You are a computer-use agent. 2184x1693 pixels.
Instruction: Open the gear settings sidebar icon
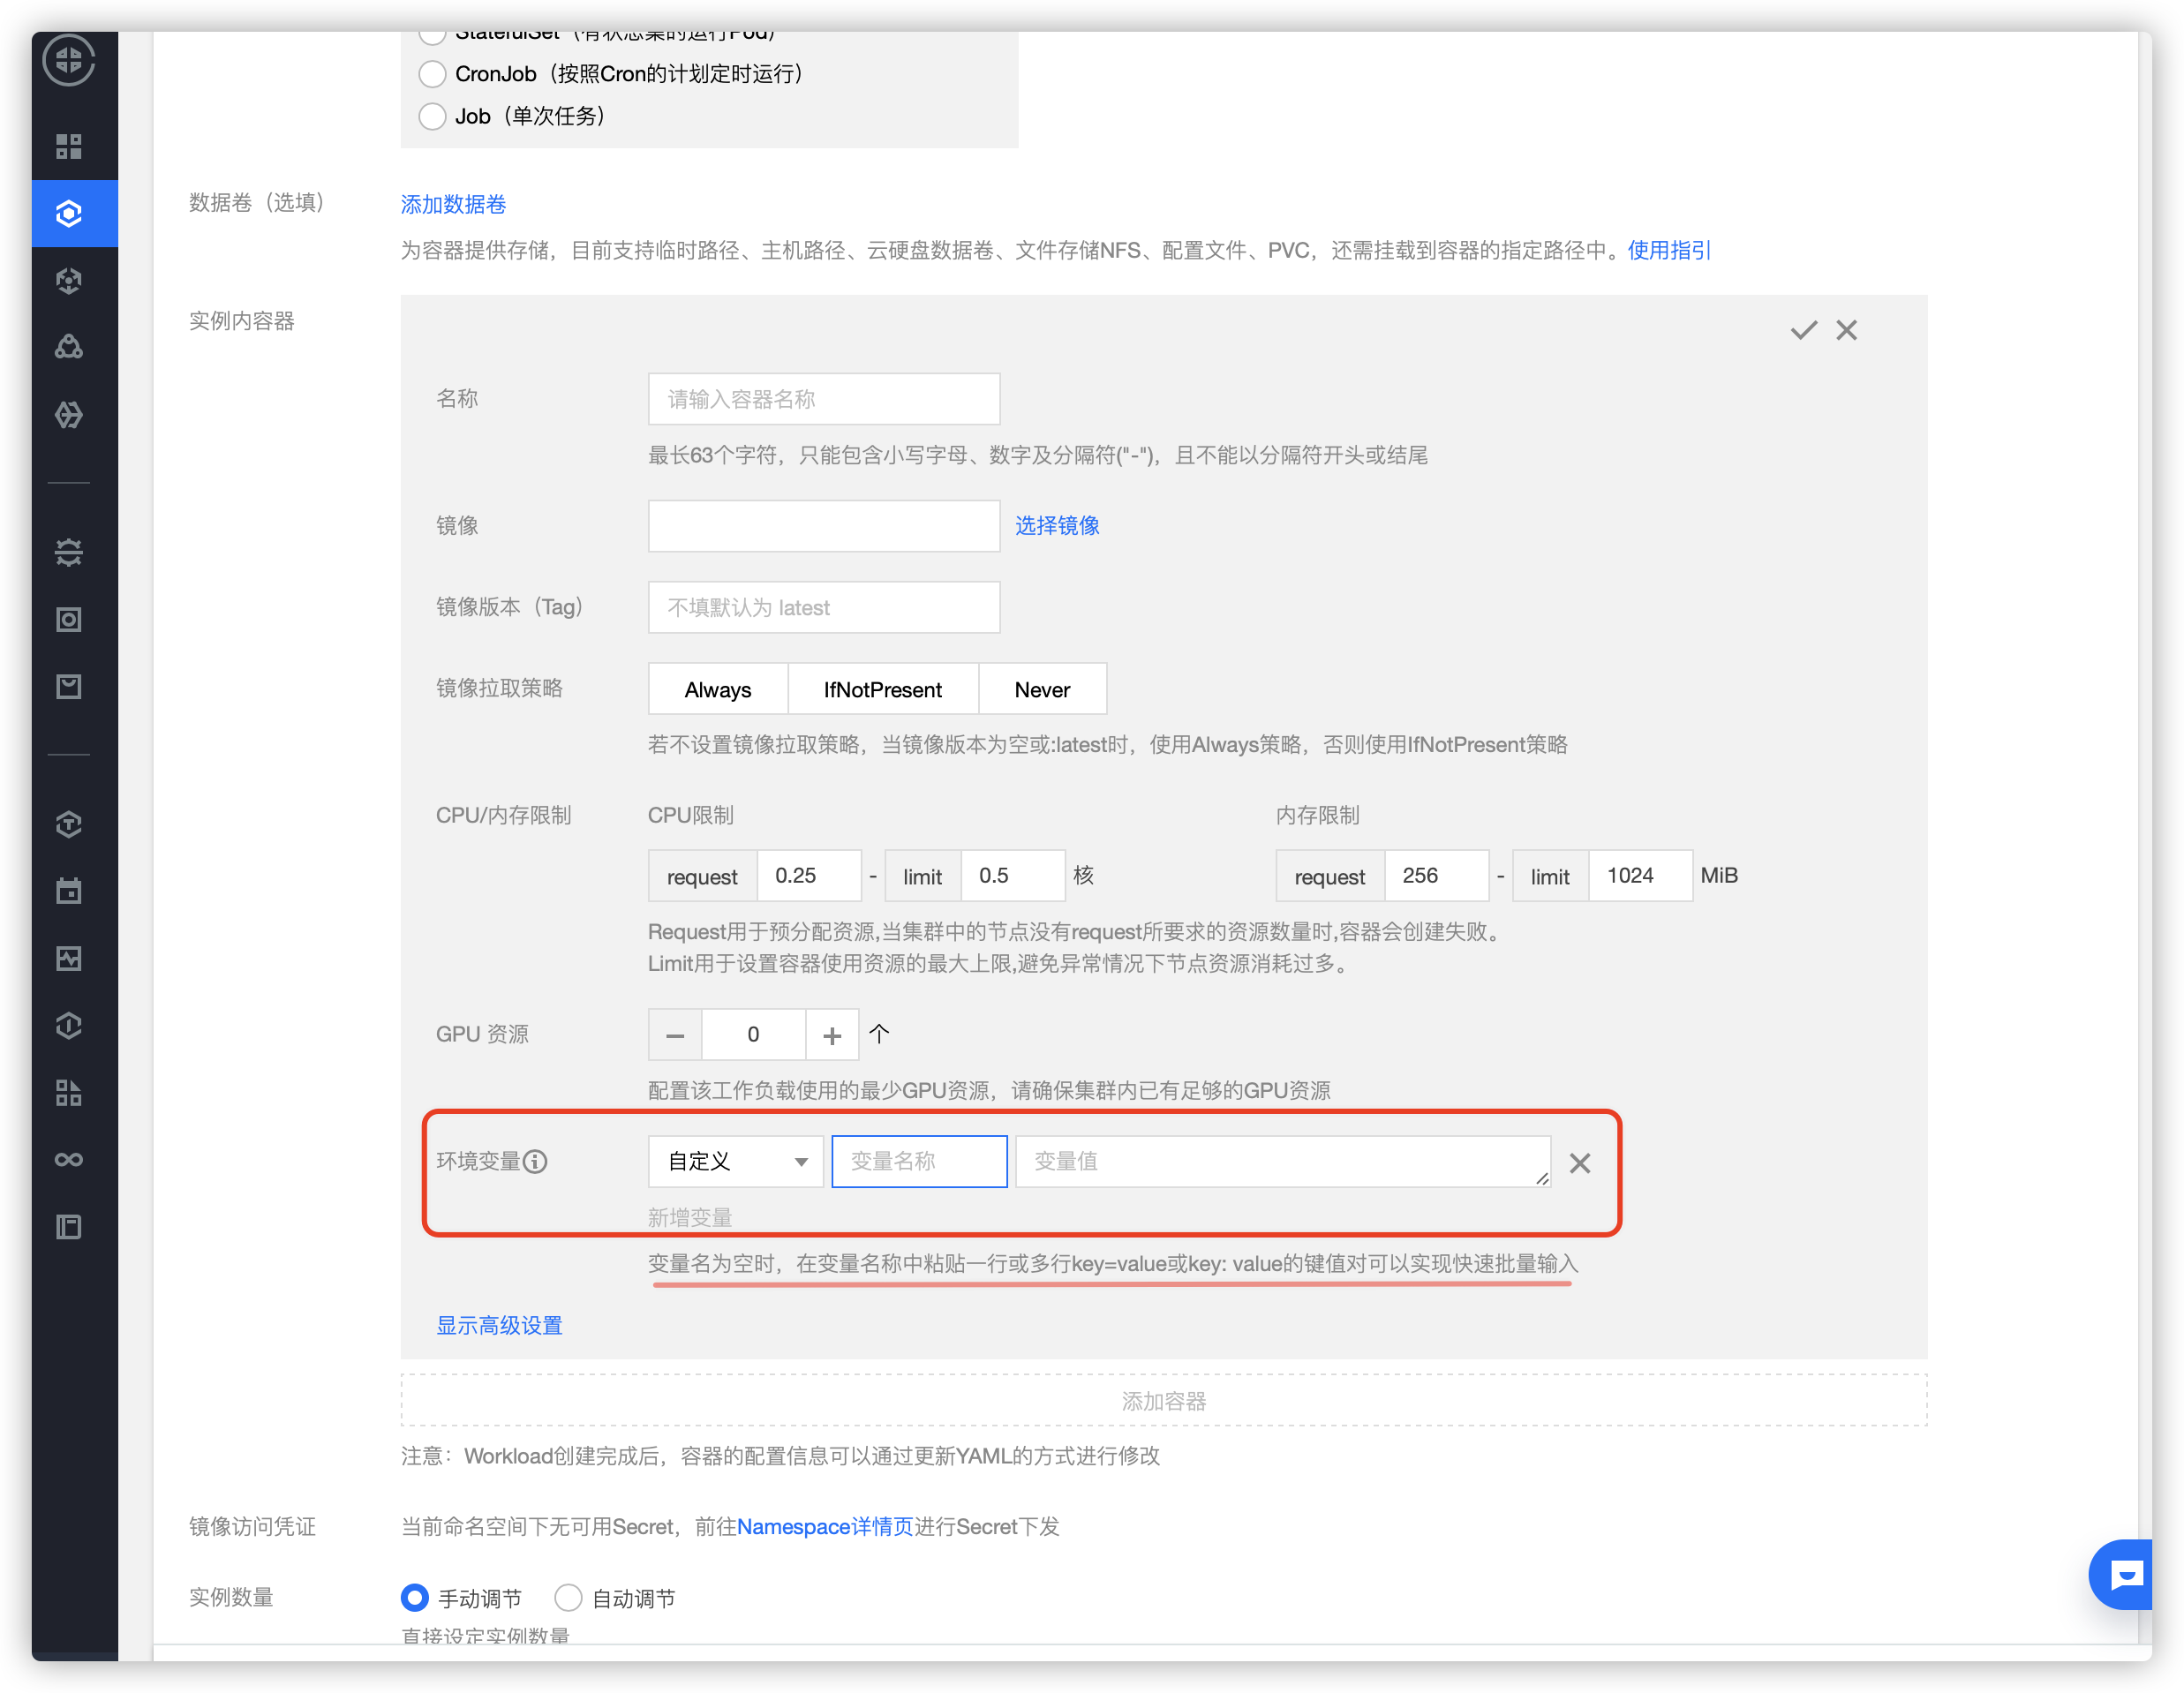(x=69, y=552)
